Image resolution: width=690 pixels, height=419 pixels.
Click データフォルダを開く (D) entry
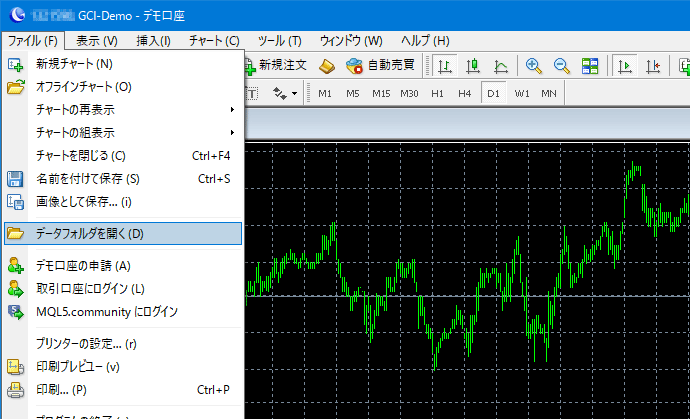(x=123, y=234)
